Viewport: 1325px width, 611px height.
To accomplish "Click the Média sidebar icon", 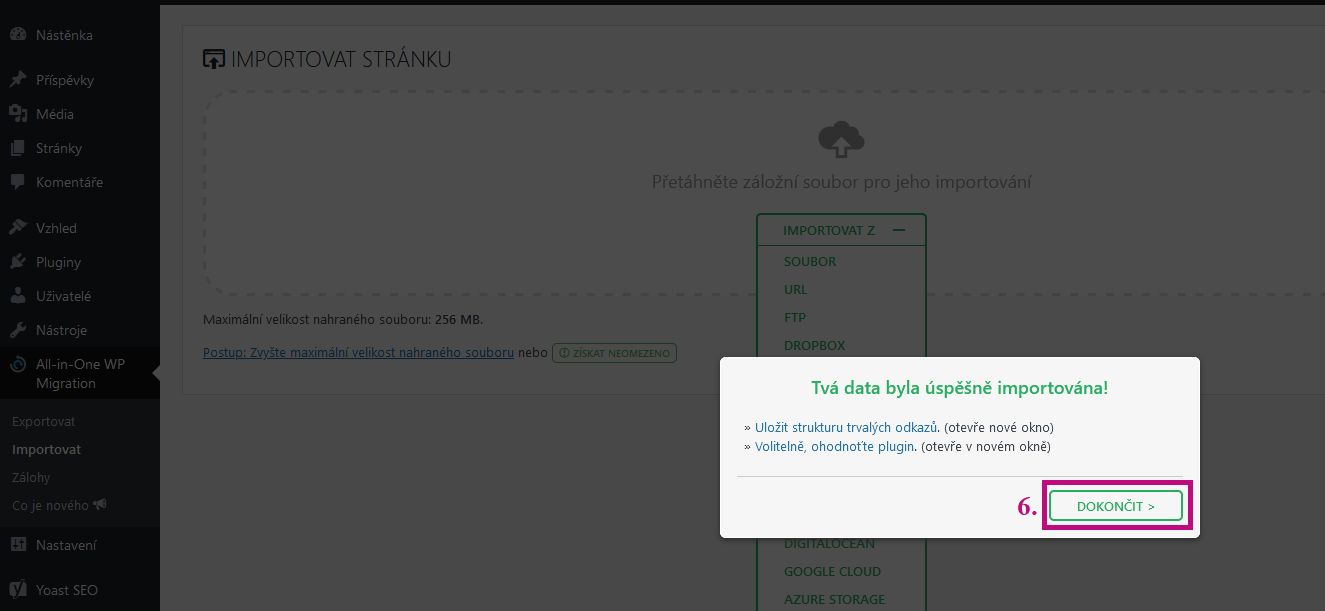I will 18,114.
